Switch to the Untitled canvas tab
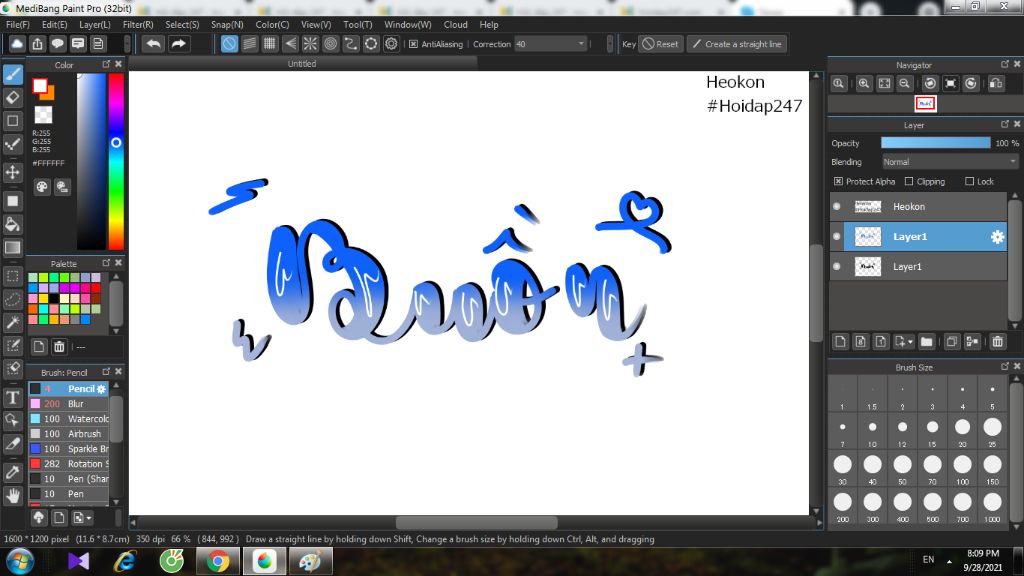This screenshot has height=576, width=1024. pos(302,63)
